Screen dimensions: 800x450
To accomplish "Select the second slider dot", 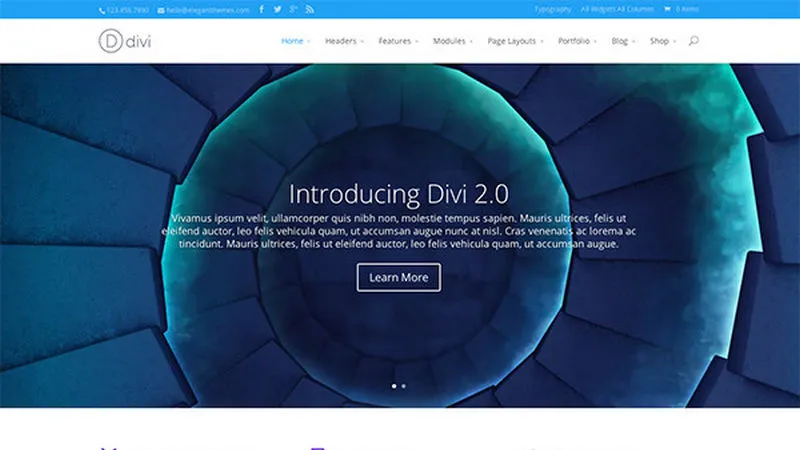I will tap(404, 386).
